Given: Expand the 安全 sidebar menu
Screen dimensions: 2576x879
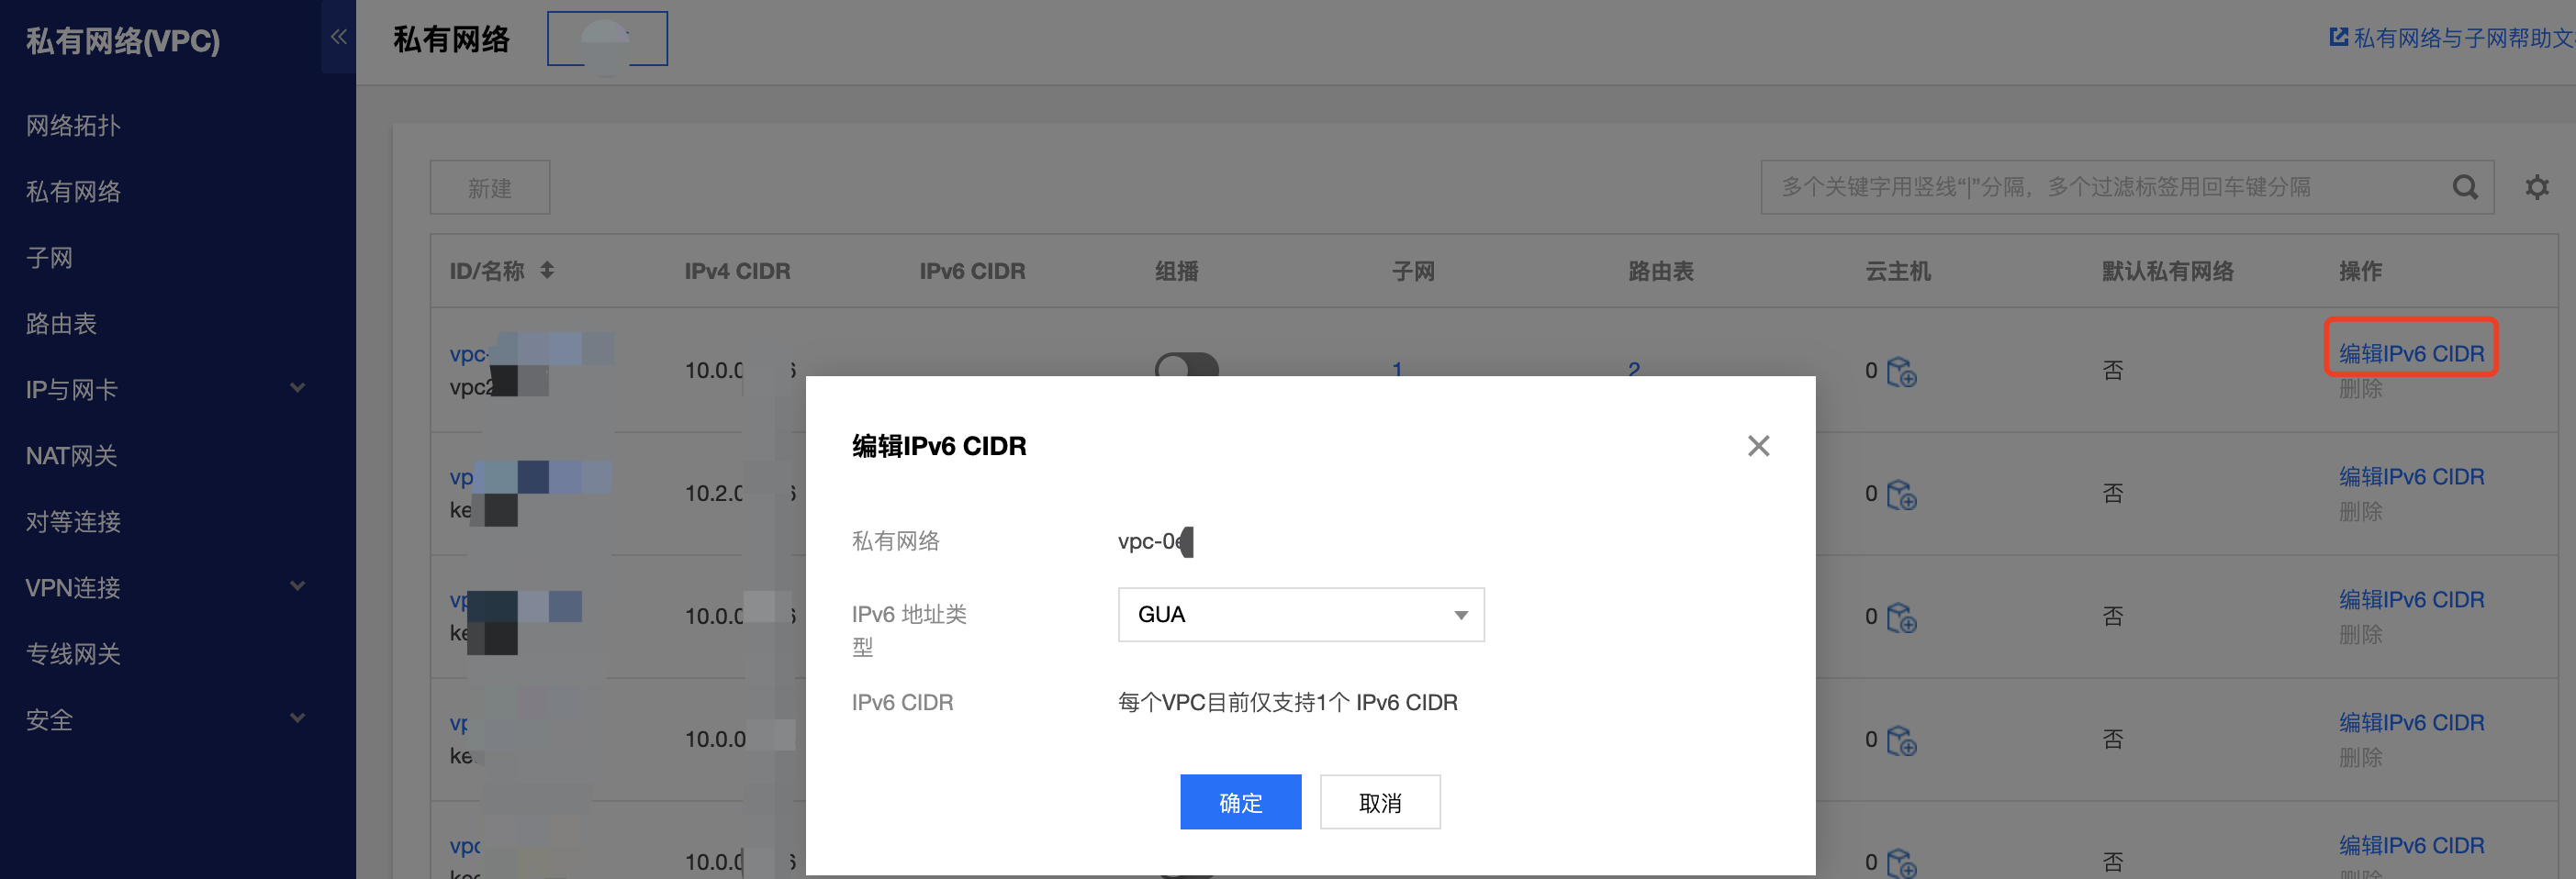Looking at the screenshot, I should pos(297,718).
